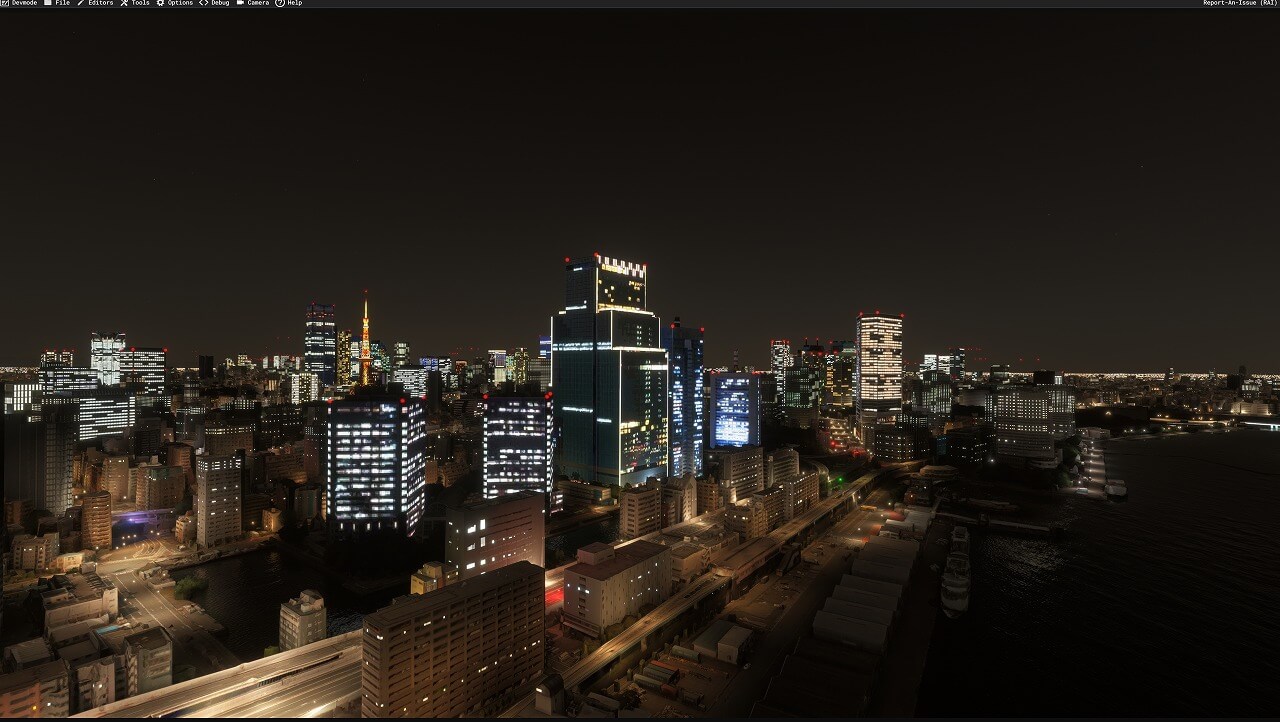Viewport: 1280px width, 722px height.
Task: Open the File menu
Action: click(57, 3)
